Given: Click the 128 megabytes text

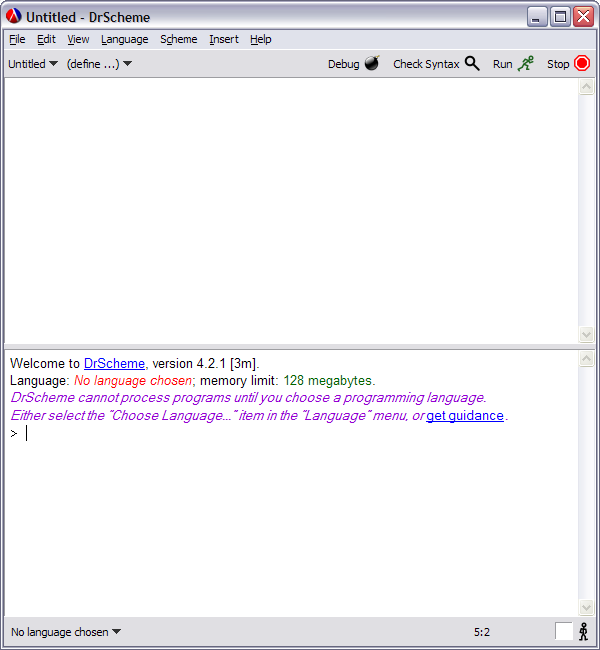Looking at the screenshot, I should click(329, 381).
